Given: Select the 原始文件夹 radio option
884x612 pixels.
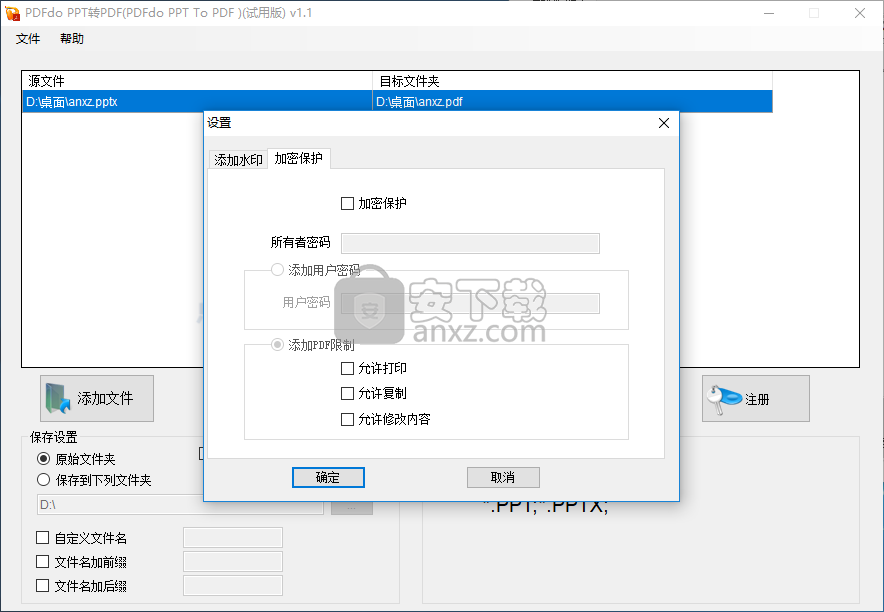Looking at the screenshot, I should 43,459.
